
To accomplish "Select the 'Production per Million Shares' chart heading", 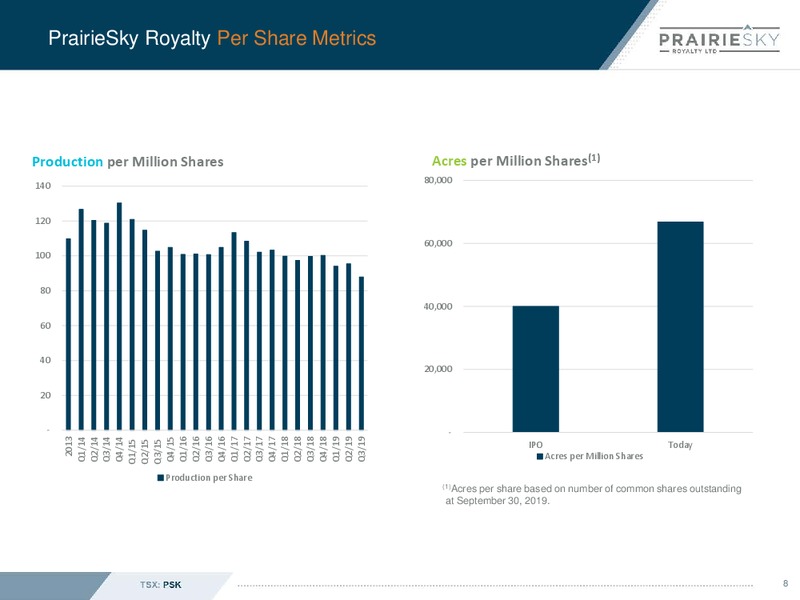I will tap(128, 162).
